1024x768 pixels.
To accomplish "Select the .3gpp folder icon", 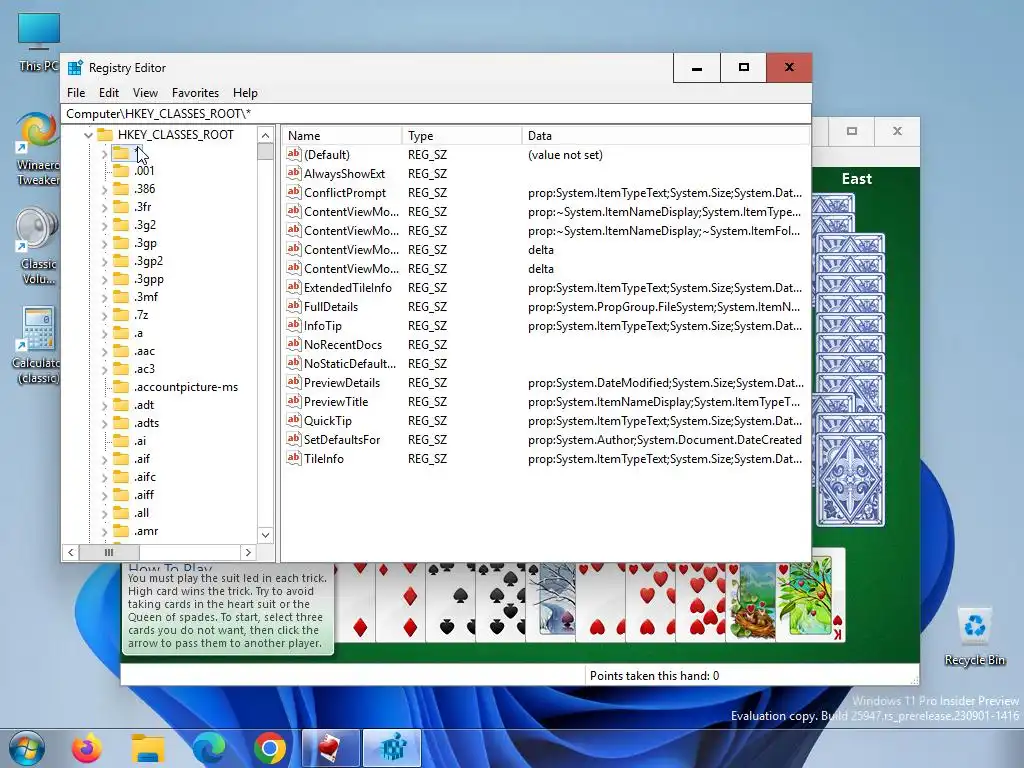I will click(x=121, y=279).
